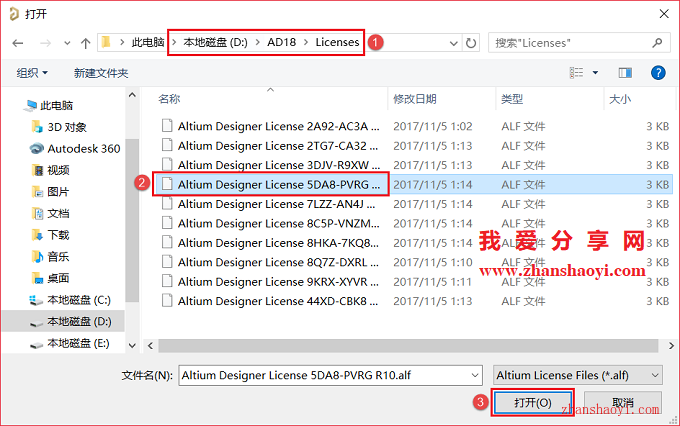Select file License 2TG7-CA32
Viewport: 680px width, 426px height.
[x=278, y=146]
